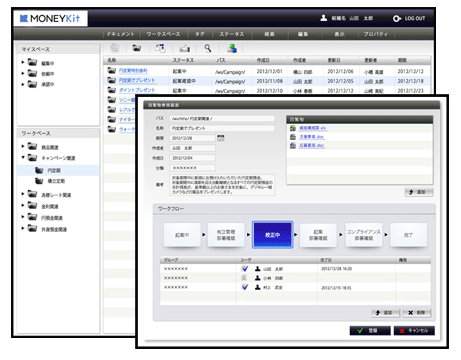Click the add button under attachment list
Viewport: 461px width, 360px height.
point(419,192)
